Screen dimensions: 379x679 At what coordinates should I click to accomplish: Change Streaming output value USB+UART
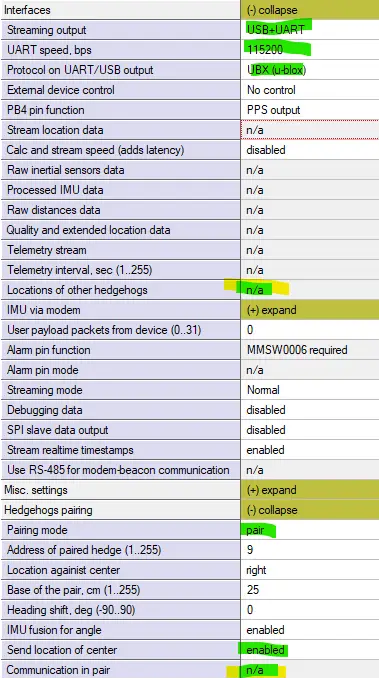tap(310, 30)
